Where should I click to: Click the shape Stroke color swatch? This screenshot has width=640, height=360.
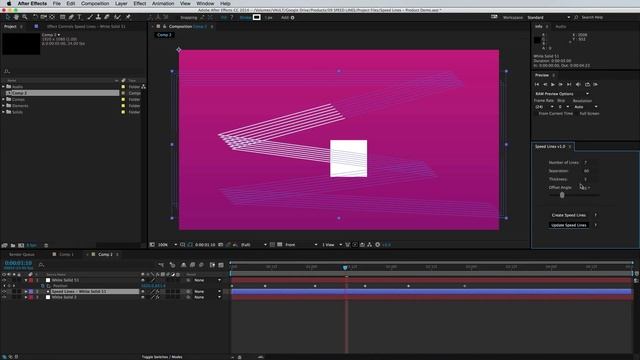[x=256, y=17]
